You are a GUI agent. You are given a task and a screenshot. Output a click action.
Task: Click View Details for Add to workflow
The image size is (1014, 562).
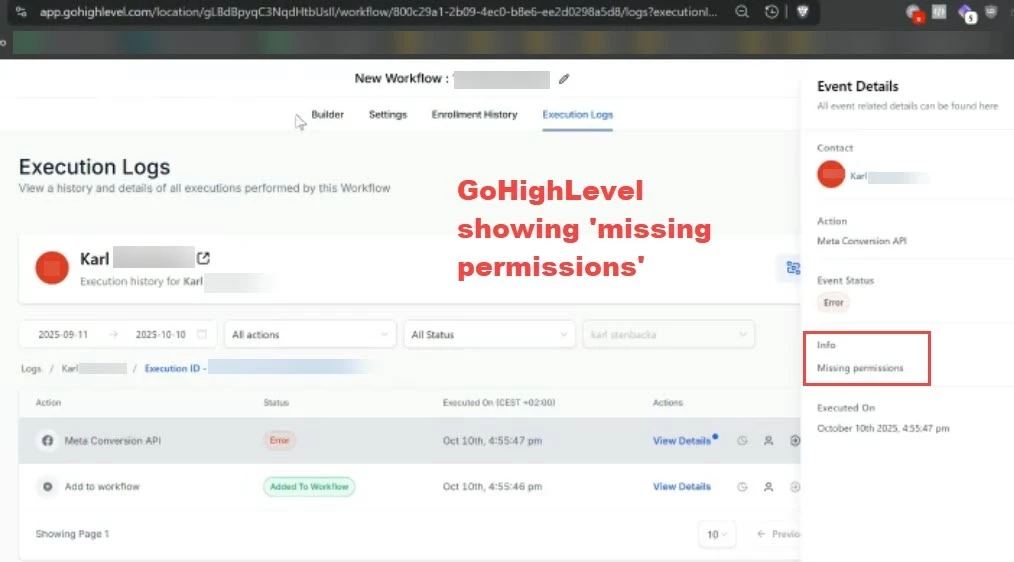(682, 486)
